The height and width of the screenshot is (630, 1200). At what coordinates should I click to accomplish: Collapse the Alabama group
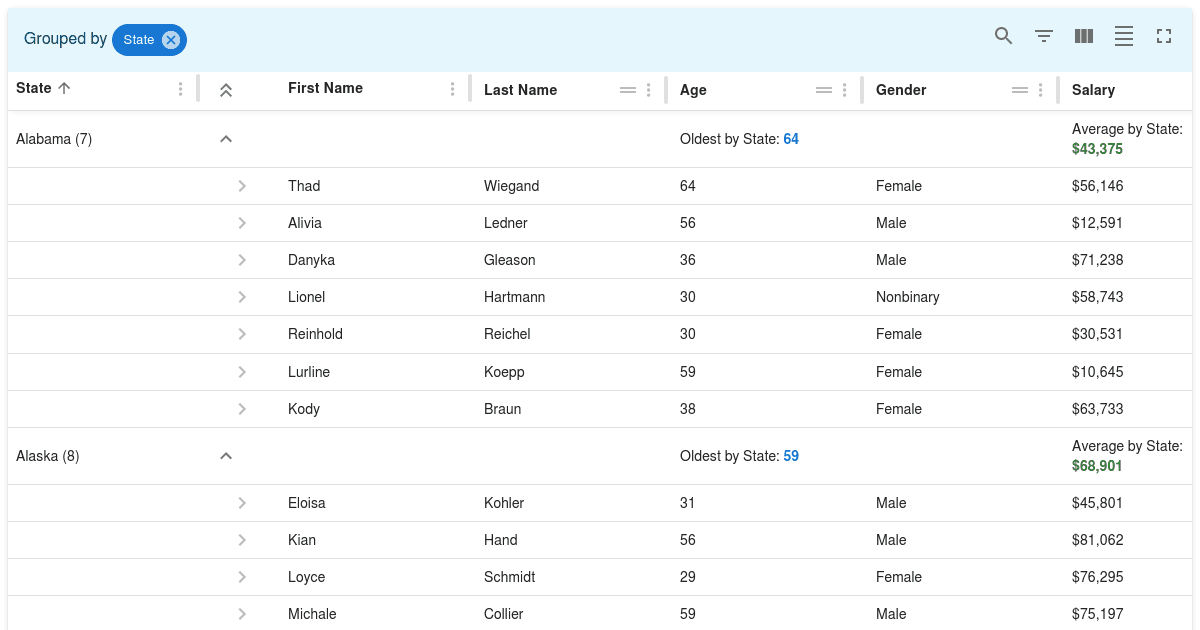tap(226, 138)
